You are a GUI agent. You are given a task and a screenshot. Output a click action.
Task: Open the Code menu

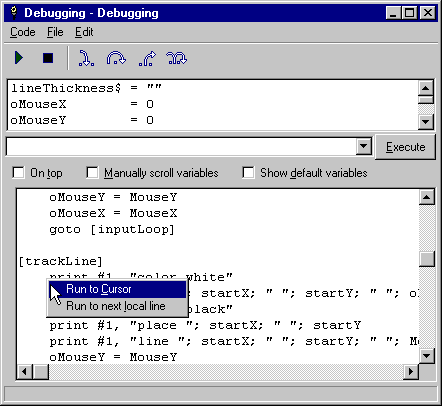(x=23, y=32)
